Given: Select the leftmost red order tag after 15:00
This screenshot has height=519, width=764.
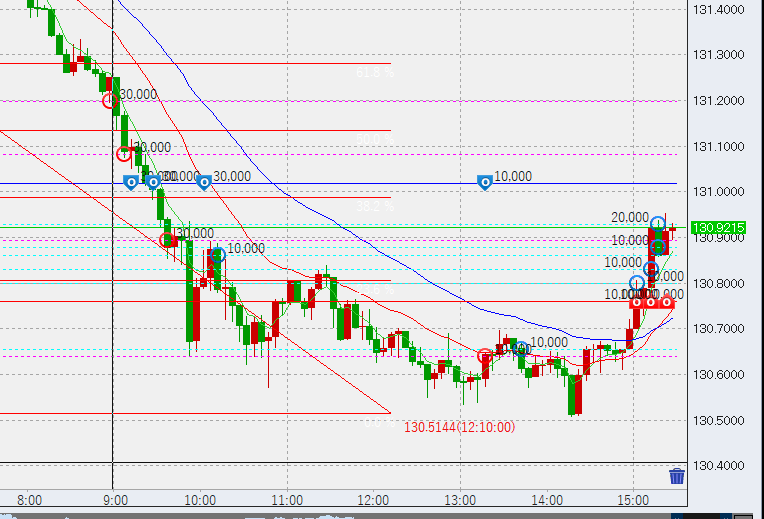Looking at the screenshot, I should point(635,302).
